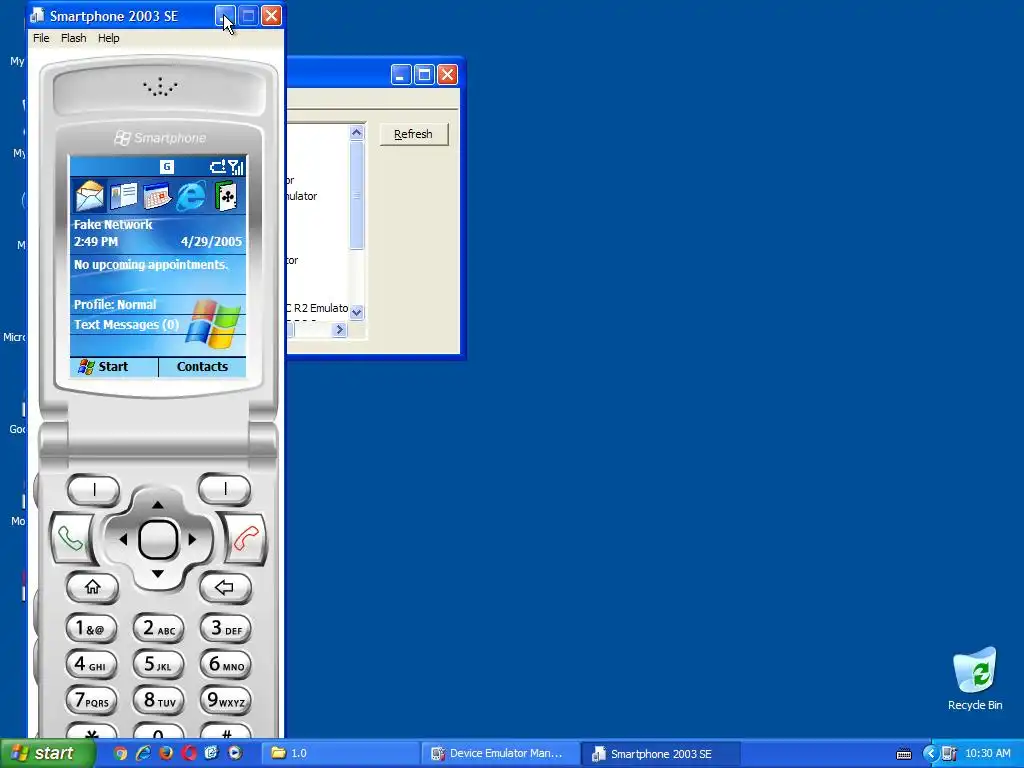
Task: Switch to Device Emulator Manager taskbar button
Action: [500, 753]
